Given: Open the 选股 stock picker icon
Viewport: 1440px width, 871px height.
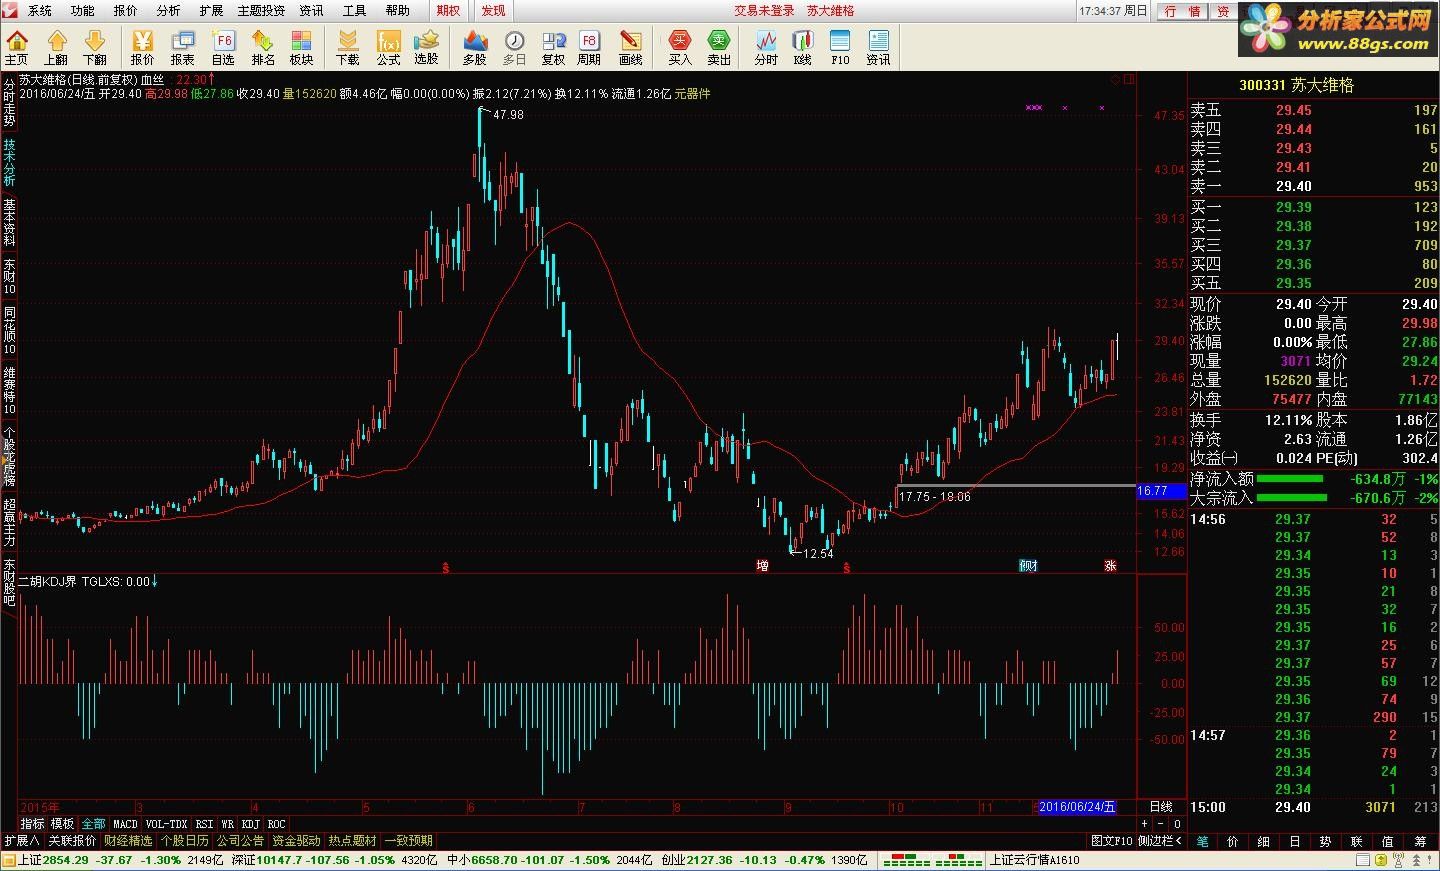Looking at the screenshot, I should click(x=426, y=47).
